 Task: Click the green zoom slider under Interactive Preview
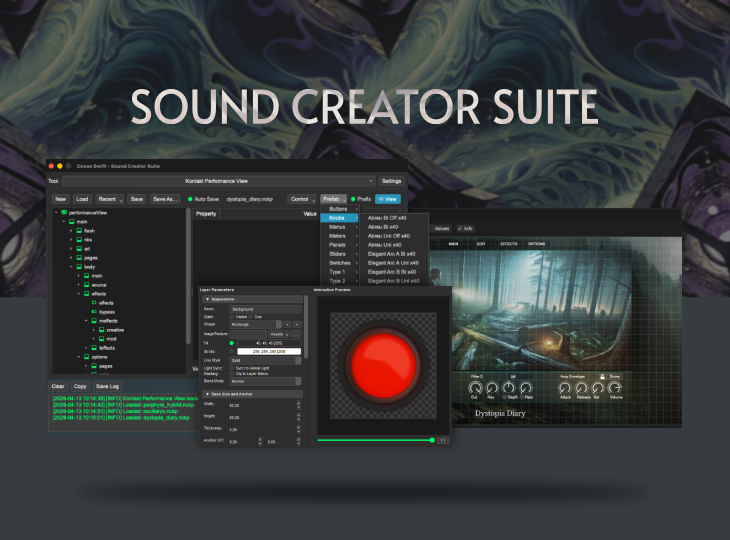tap(376, 440)
